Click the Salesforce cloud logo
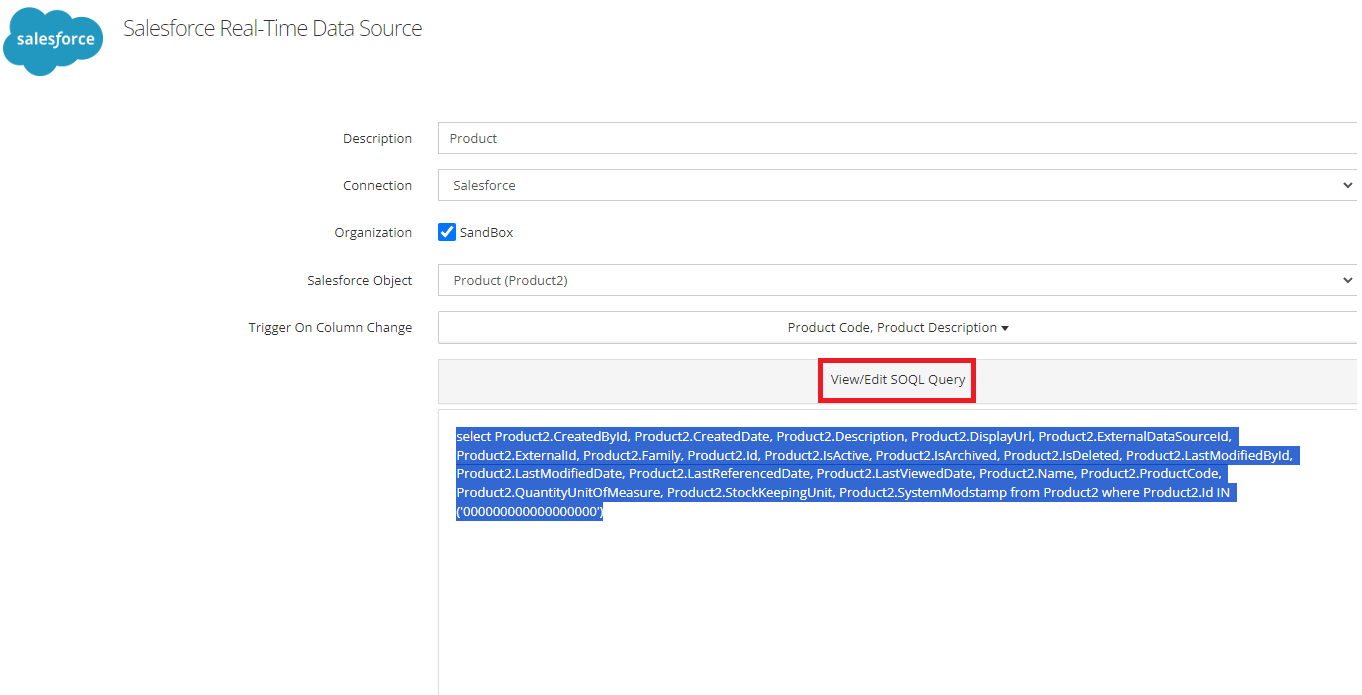The image size is (1362, 695). pos(54,40)
